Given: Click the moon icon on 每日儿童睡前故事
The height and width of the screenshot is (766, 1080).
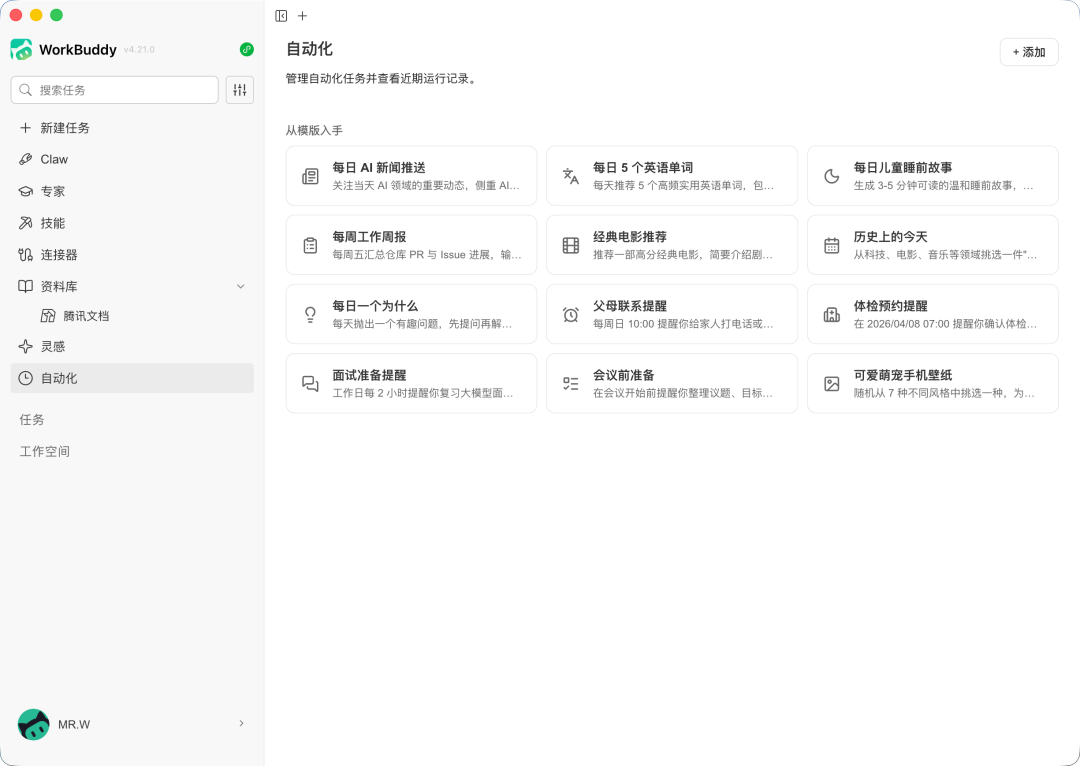Looking at the screenshot, I should pyautogui.click(x=832, y=176).
